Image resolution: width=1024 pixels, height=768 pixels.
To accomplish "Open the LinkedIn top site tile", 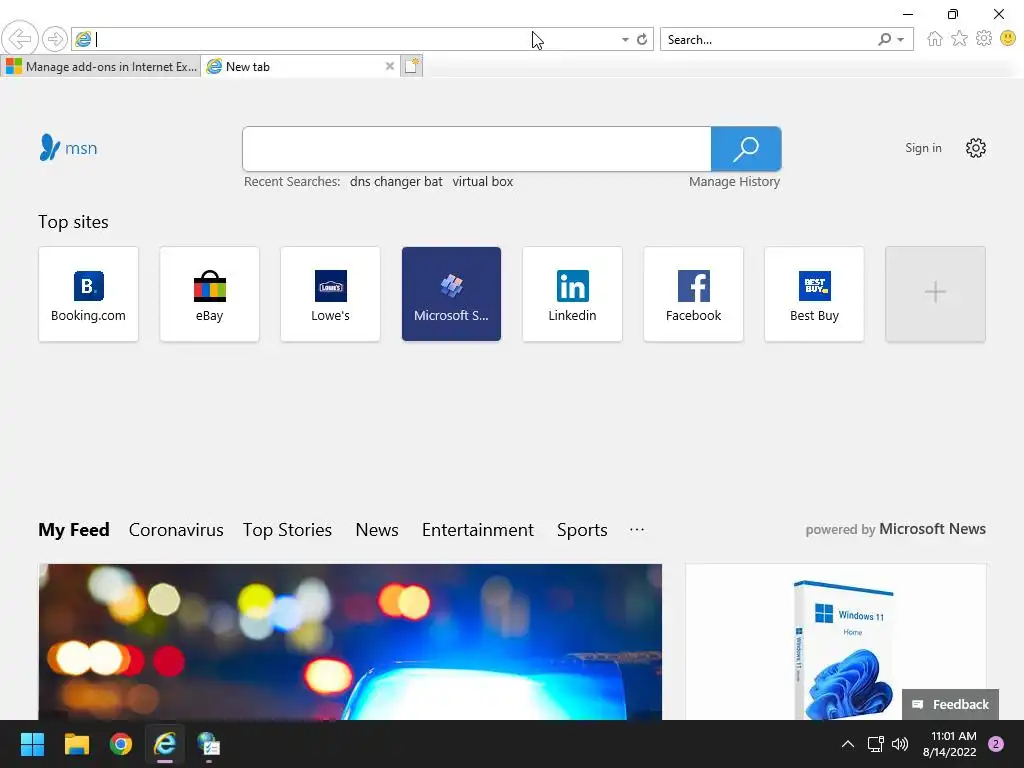I will click(572, 294).
